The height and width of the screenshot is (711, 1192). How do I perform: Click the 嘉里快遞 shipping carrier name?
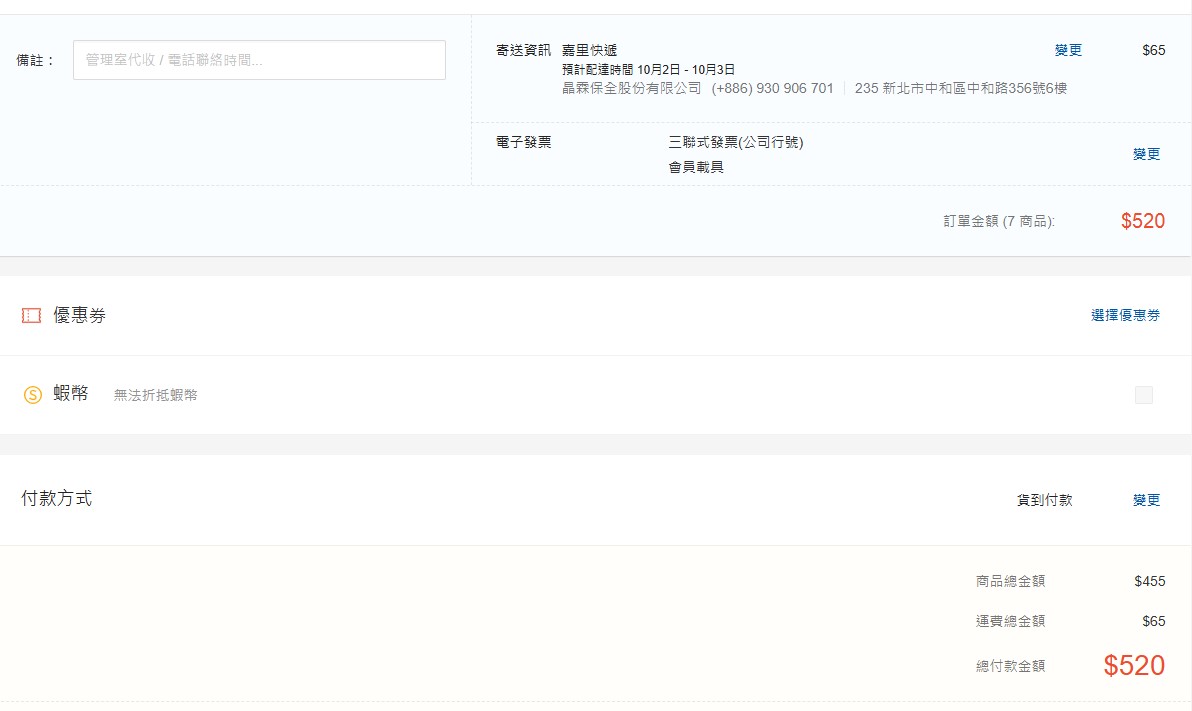(x=590, y=50)
